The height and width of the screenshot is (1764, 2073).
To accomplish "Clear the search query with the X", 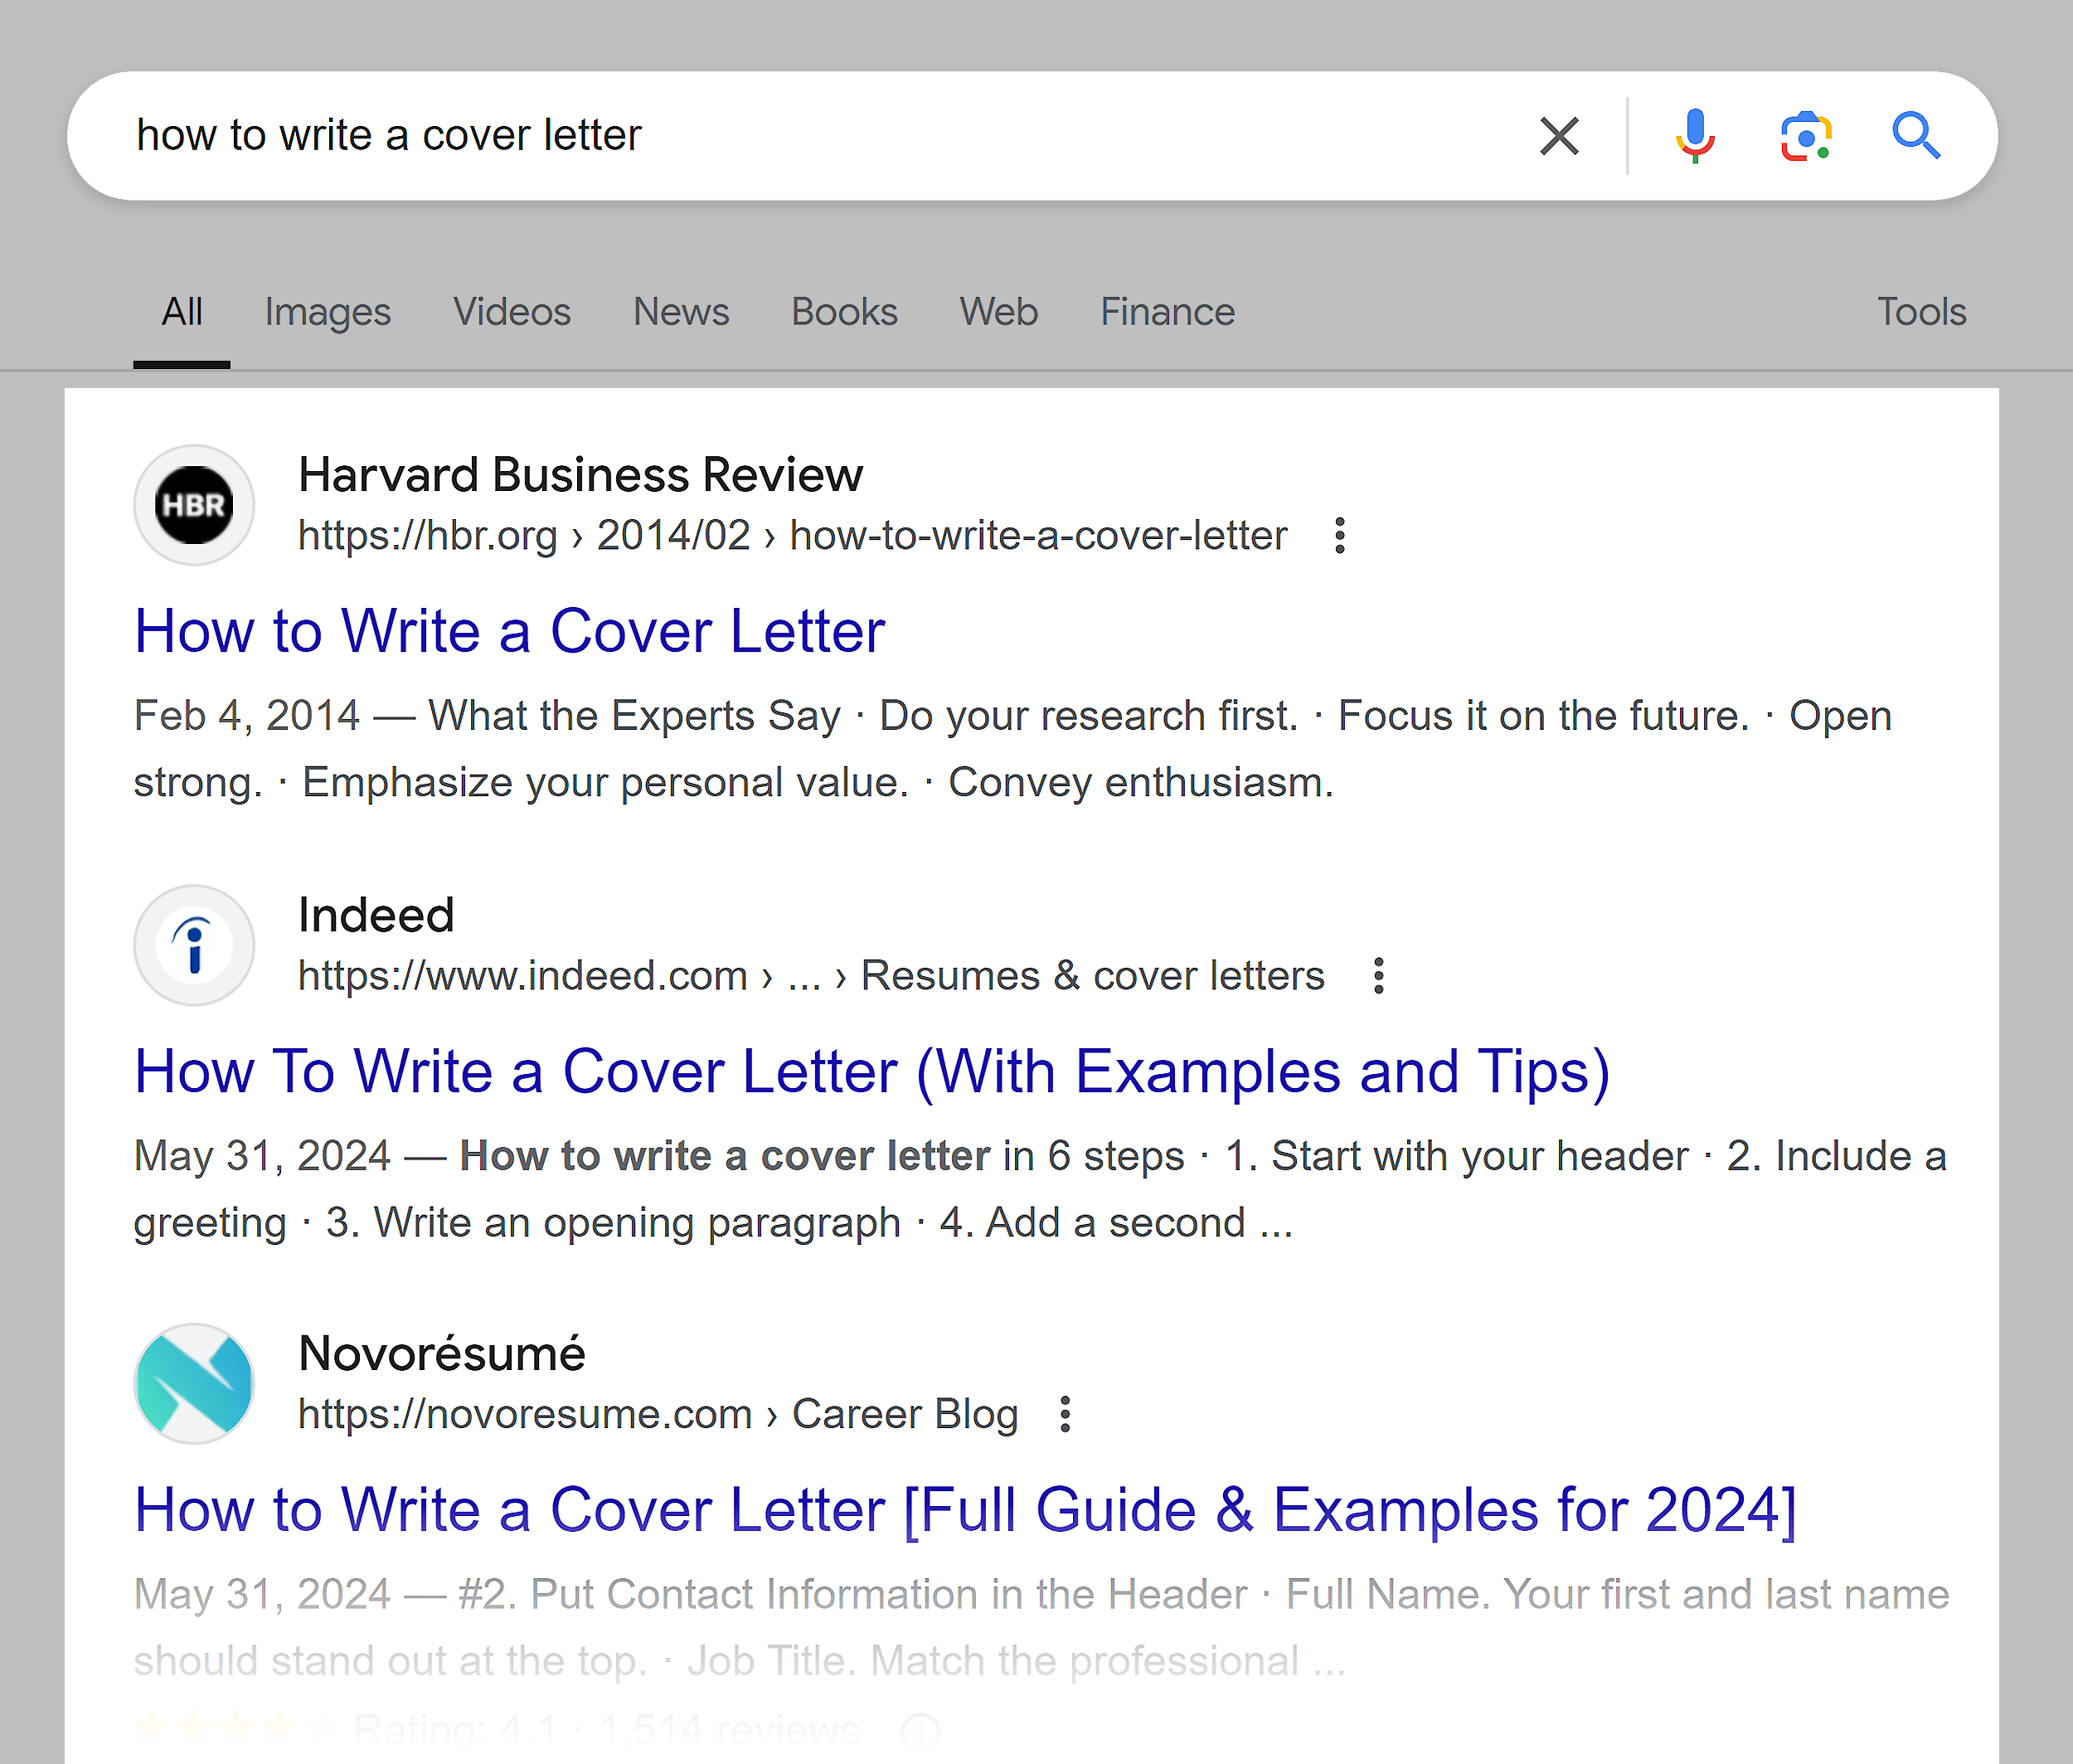I will click(x=1558, y=136).
